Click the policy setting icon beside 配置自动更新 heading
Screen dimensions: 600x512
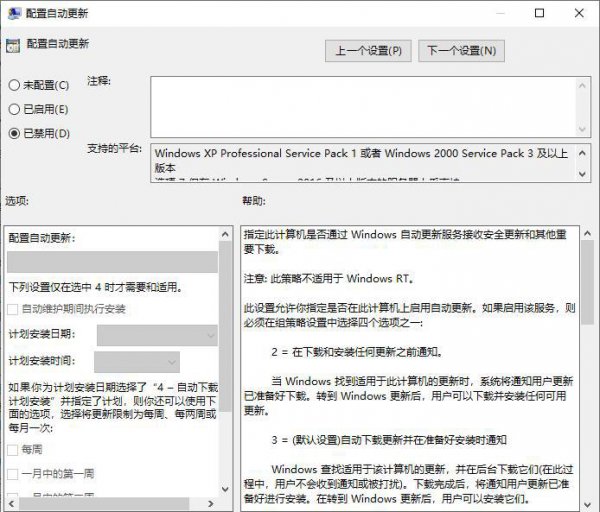pyautogui.click(x=13, y=46)
